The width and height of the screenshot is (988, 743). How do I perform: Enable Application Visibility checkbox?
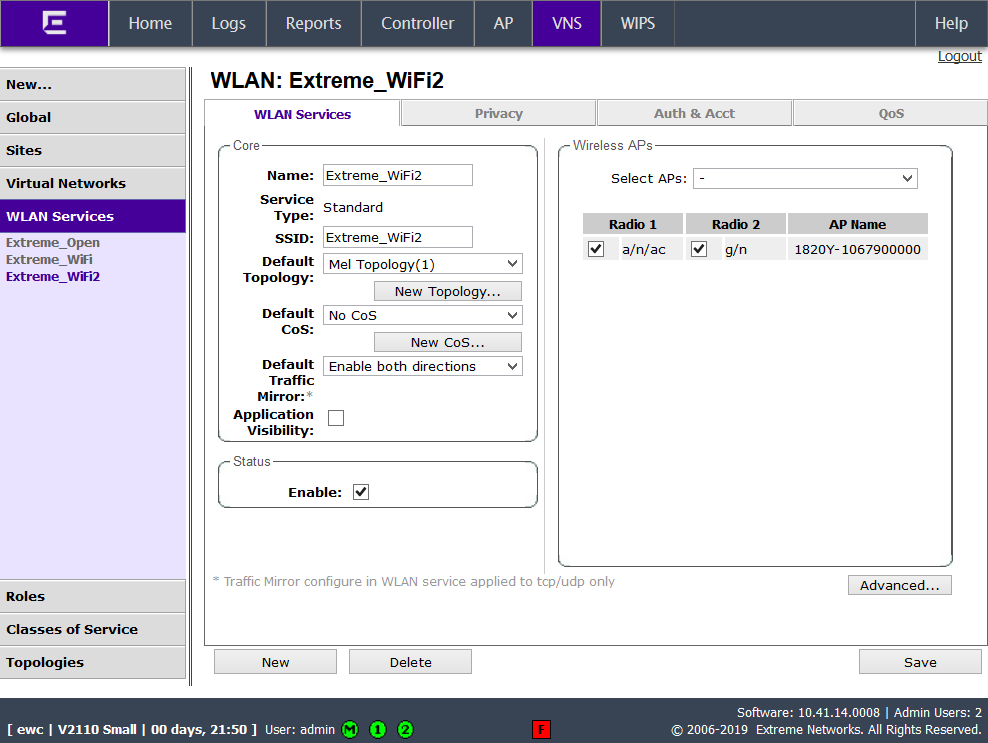pyautogui.click(x=336, y=418)
